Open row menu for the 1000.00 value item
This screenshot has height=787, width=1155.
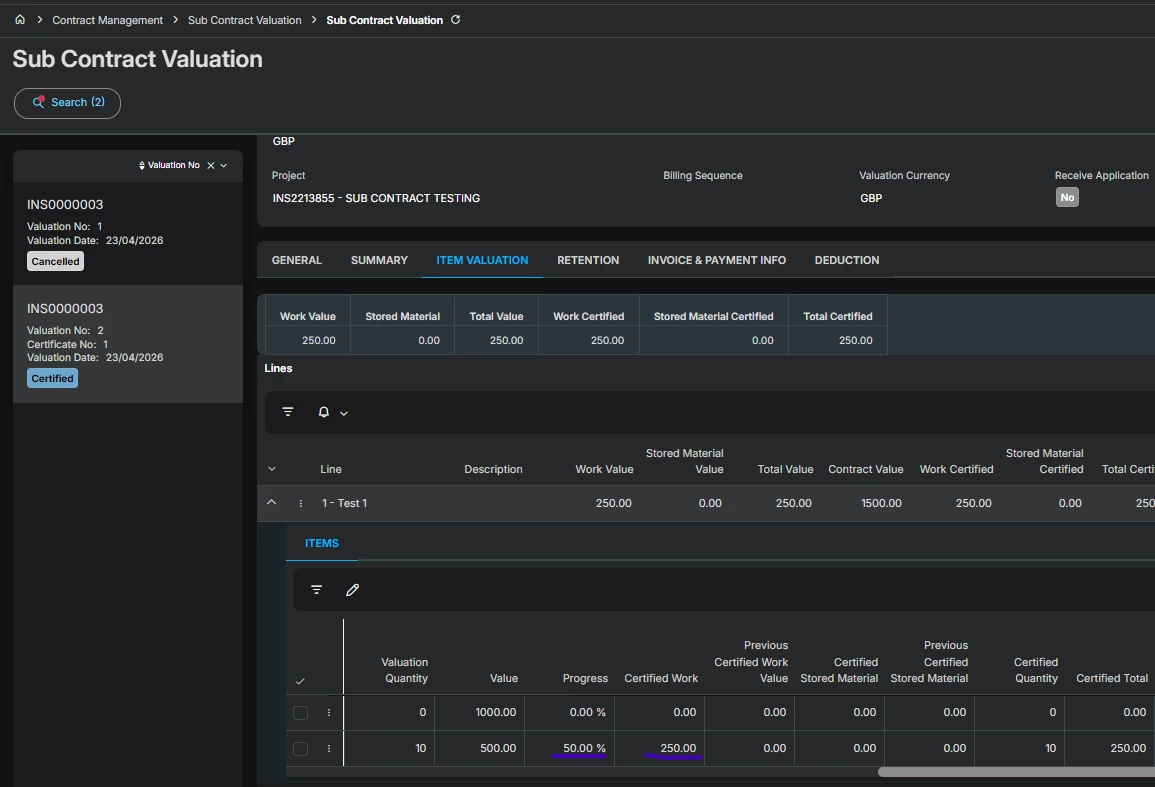328,713
